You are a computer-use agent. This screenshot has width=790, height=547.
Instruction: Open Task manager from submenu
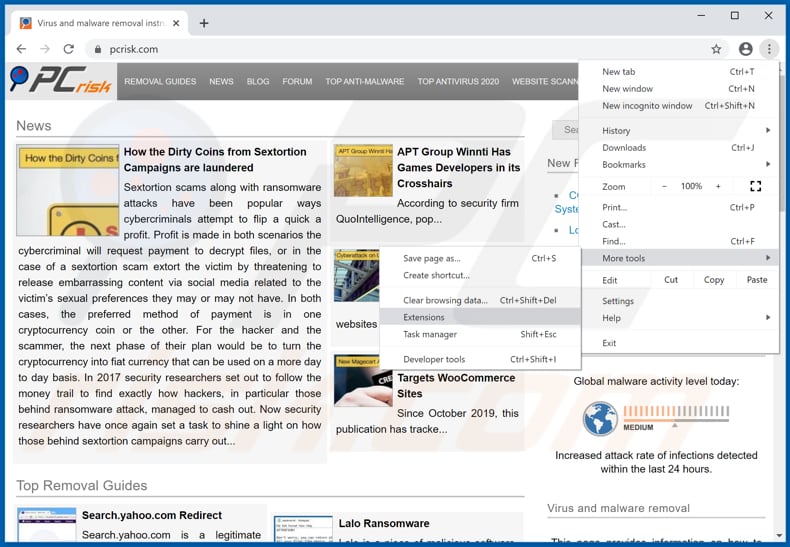pyautogui.click(x=480, y=334)
